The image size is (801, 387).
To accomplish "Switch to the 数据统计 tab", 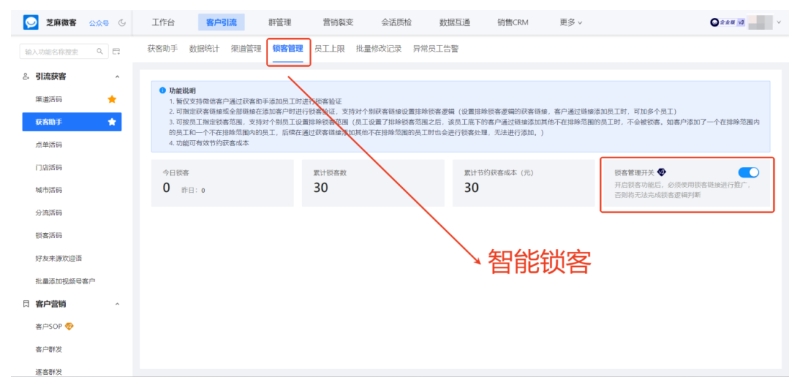I will tap(204, 49).
